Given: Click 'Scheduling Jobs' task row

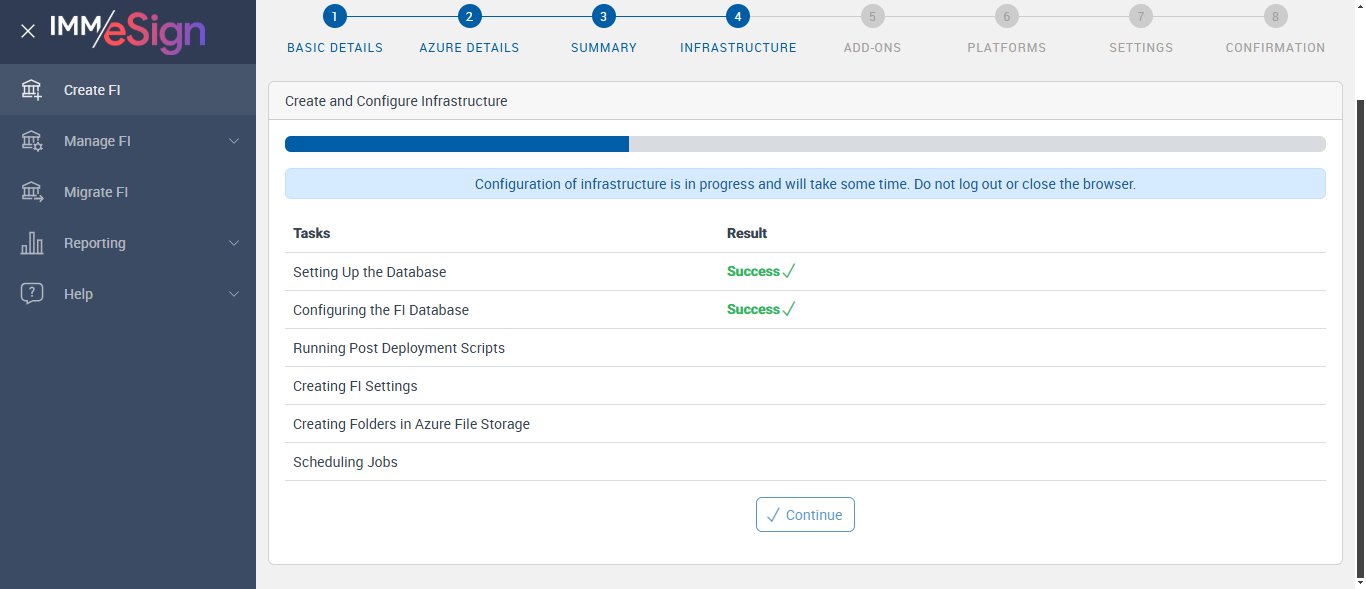Looking at the screenshot, I should pos(805,462).
